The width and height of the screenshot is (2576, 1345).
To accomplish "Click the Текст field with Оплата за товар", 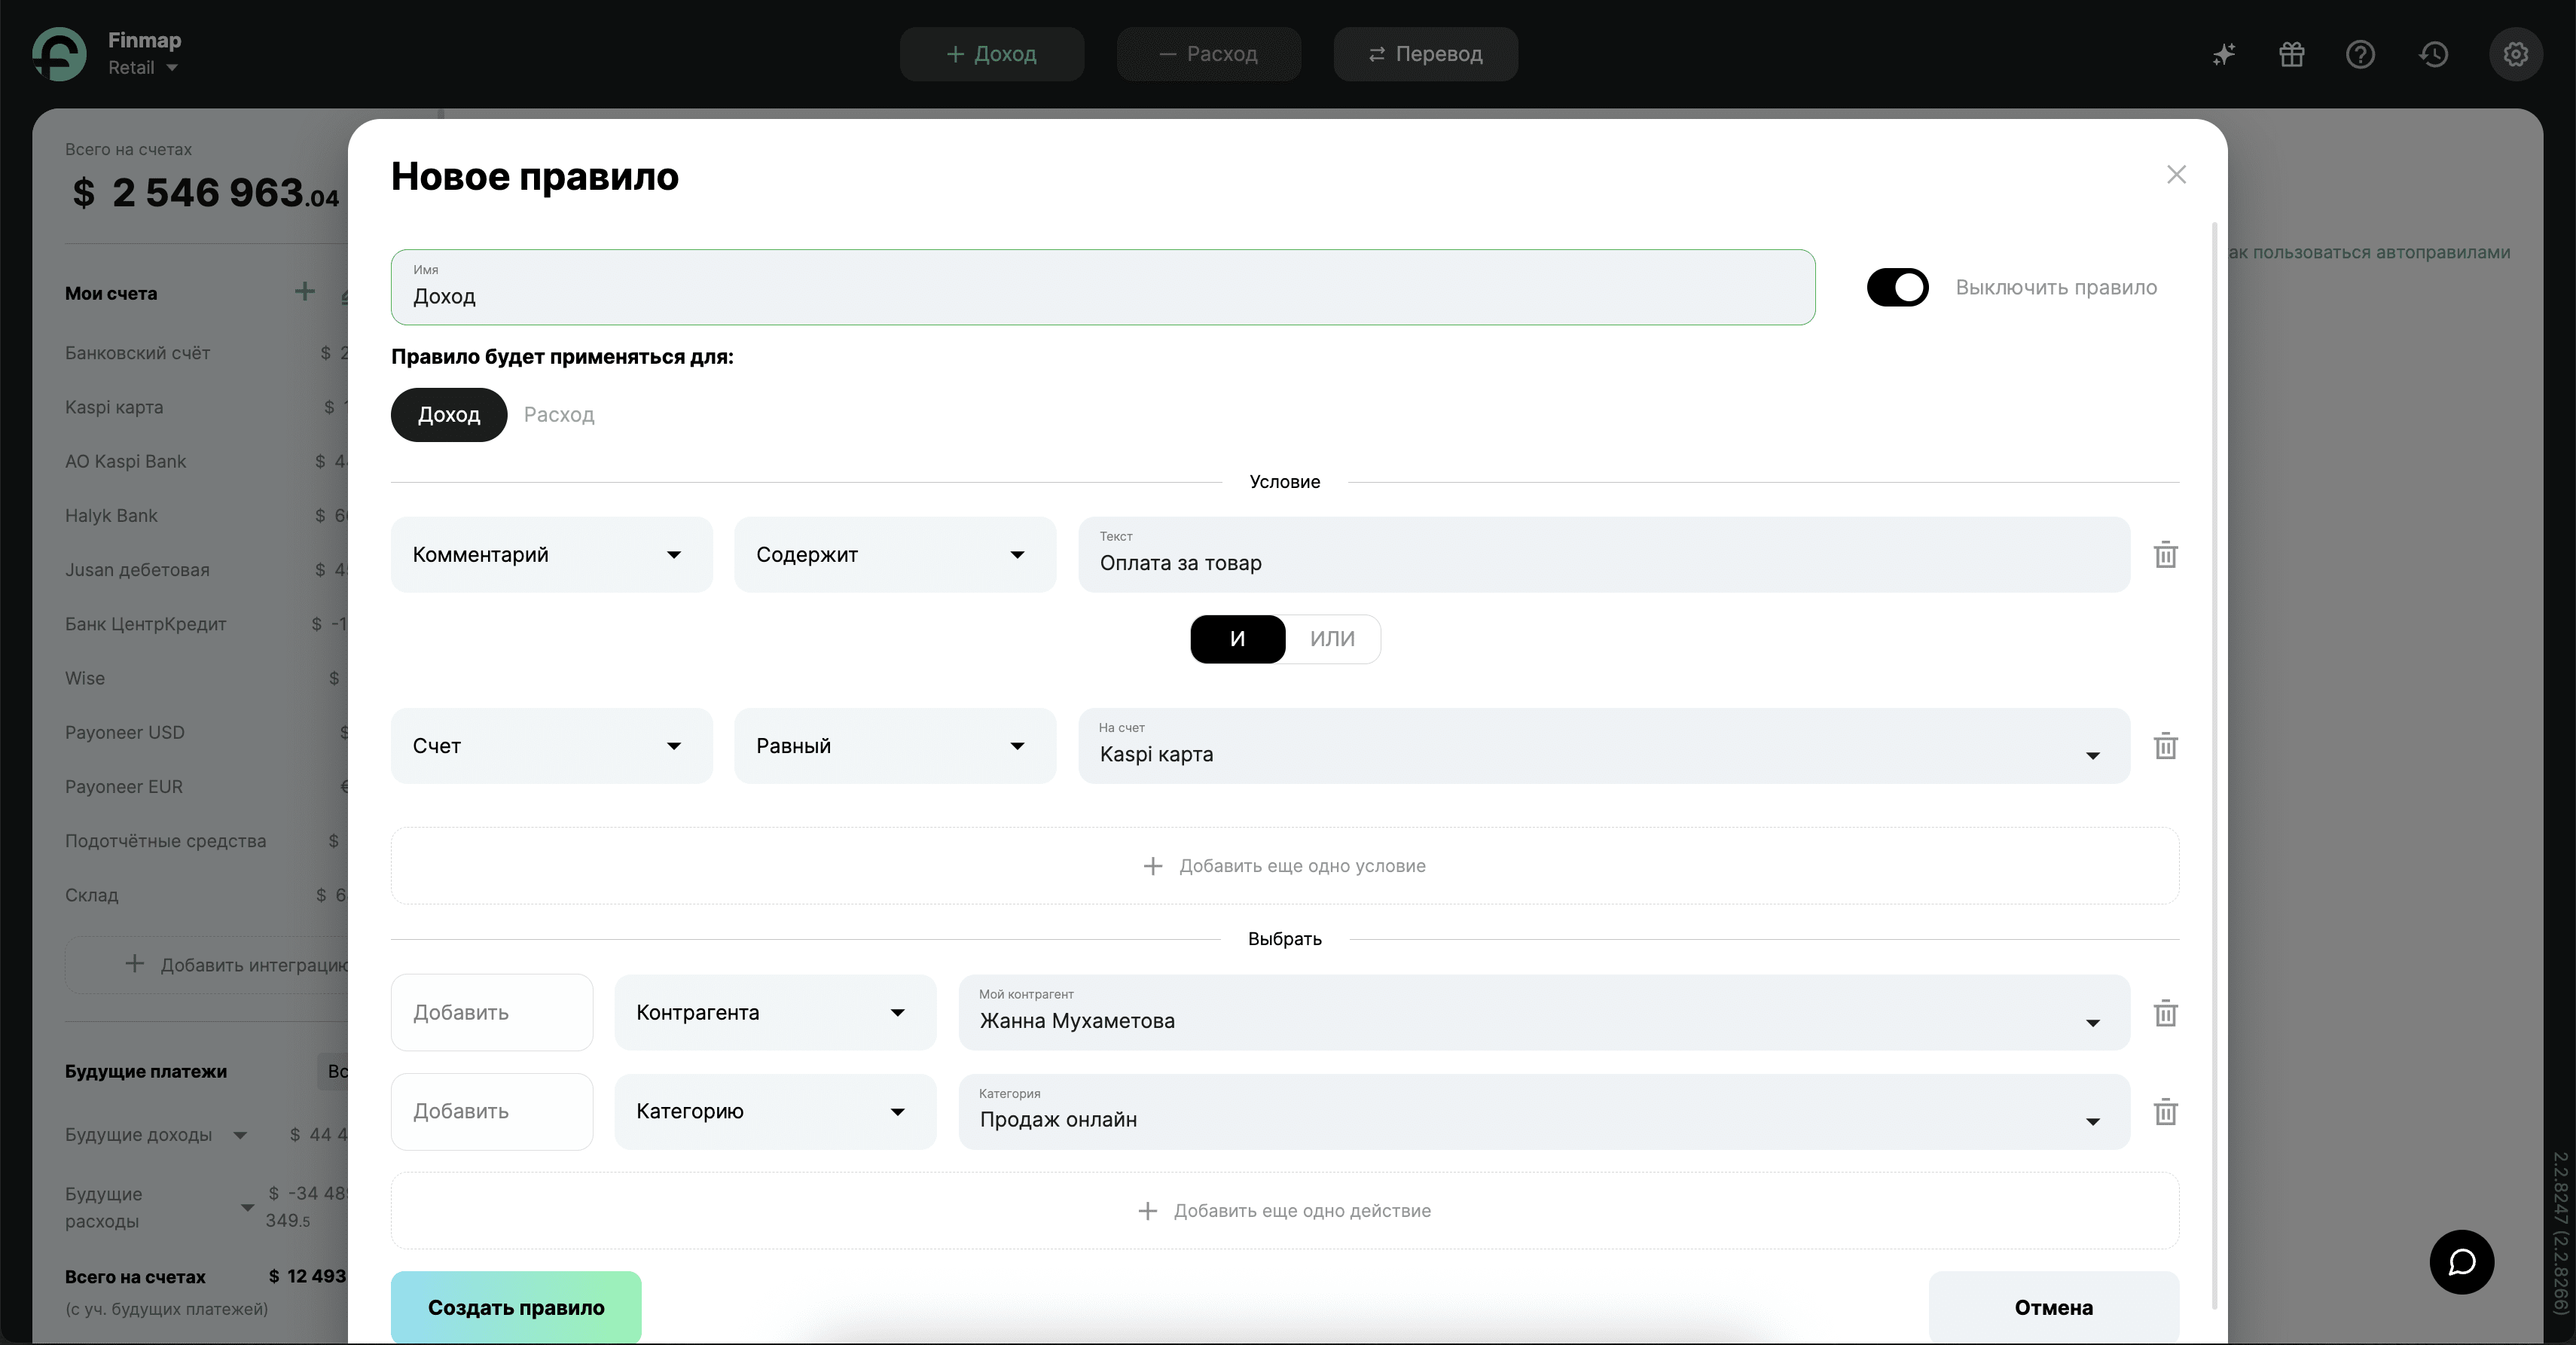I will [x=1603, y=555].
